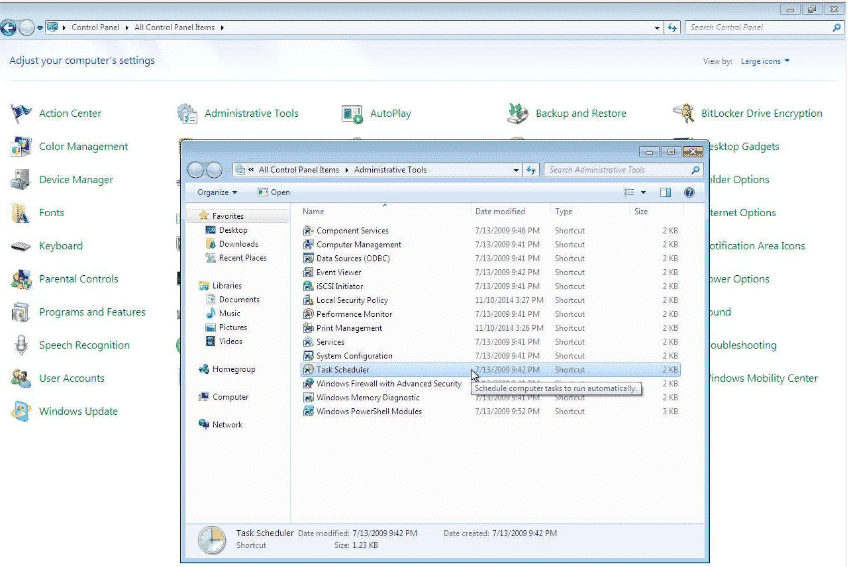Click the Computer Management shortcut icon
This screenshot has height=567, width=855.
click(308, 245)
